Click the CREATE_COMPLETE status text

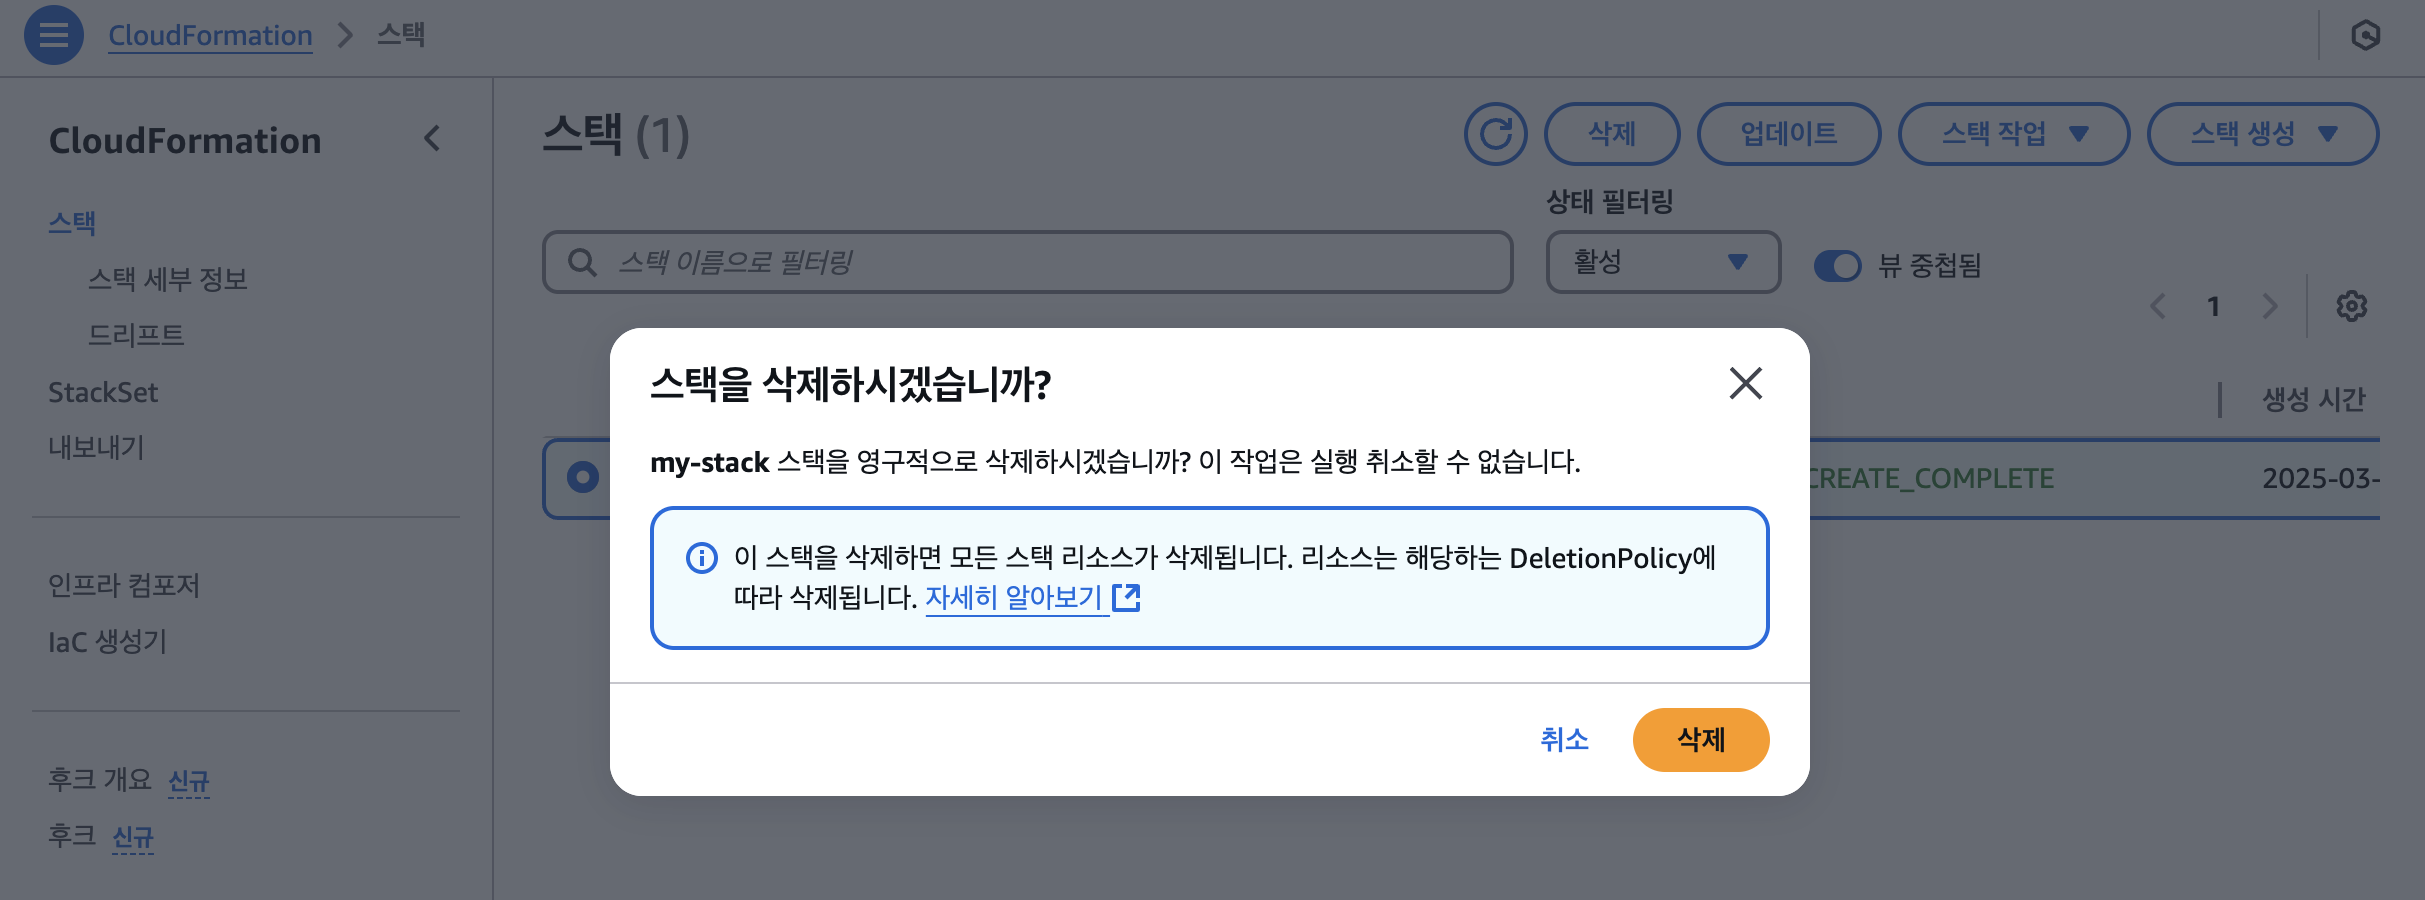pos(1932,479)
